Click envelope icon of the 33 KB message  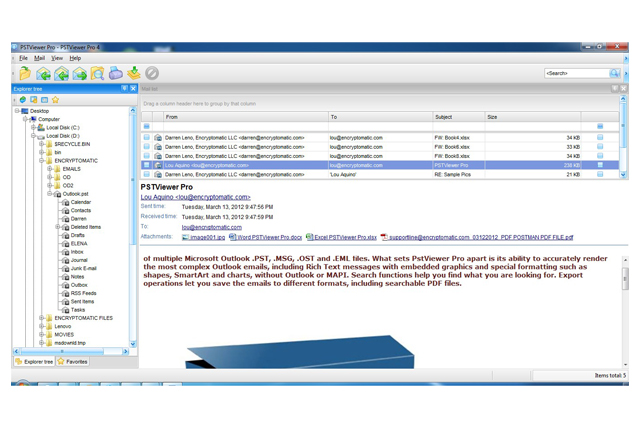pos(158,147)
